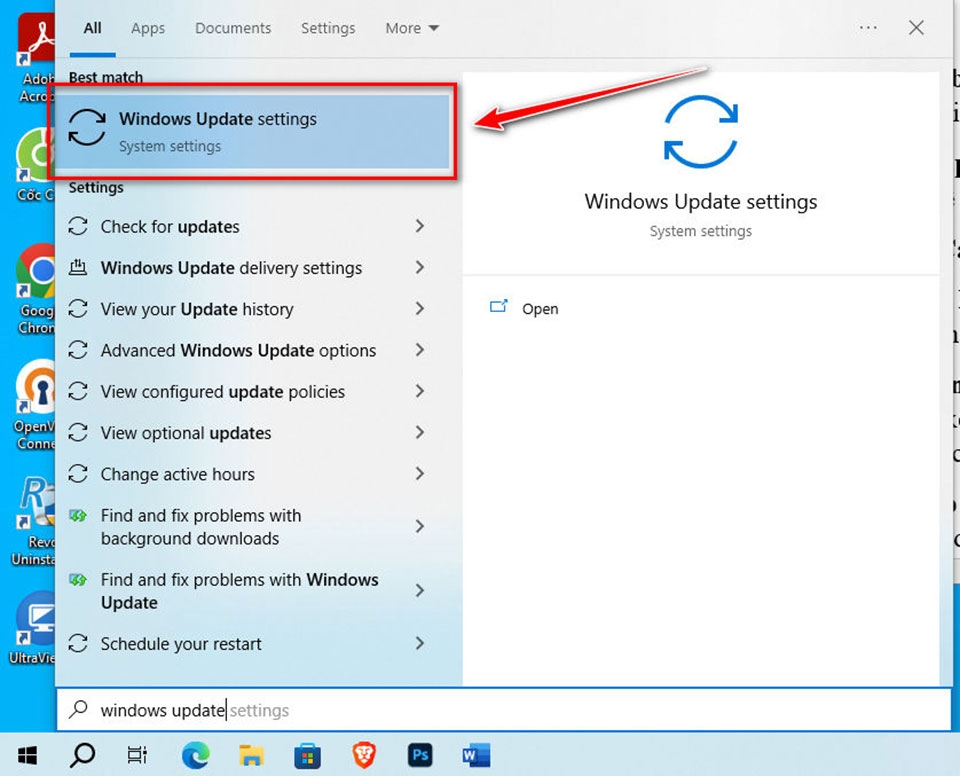Open File Explorer from taskbar

252,755
